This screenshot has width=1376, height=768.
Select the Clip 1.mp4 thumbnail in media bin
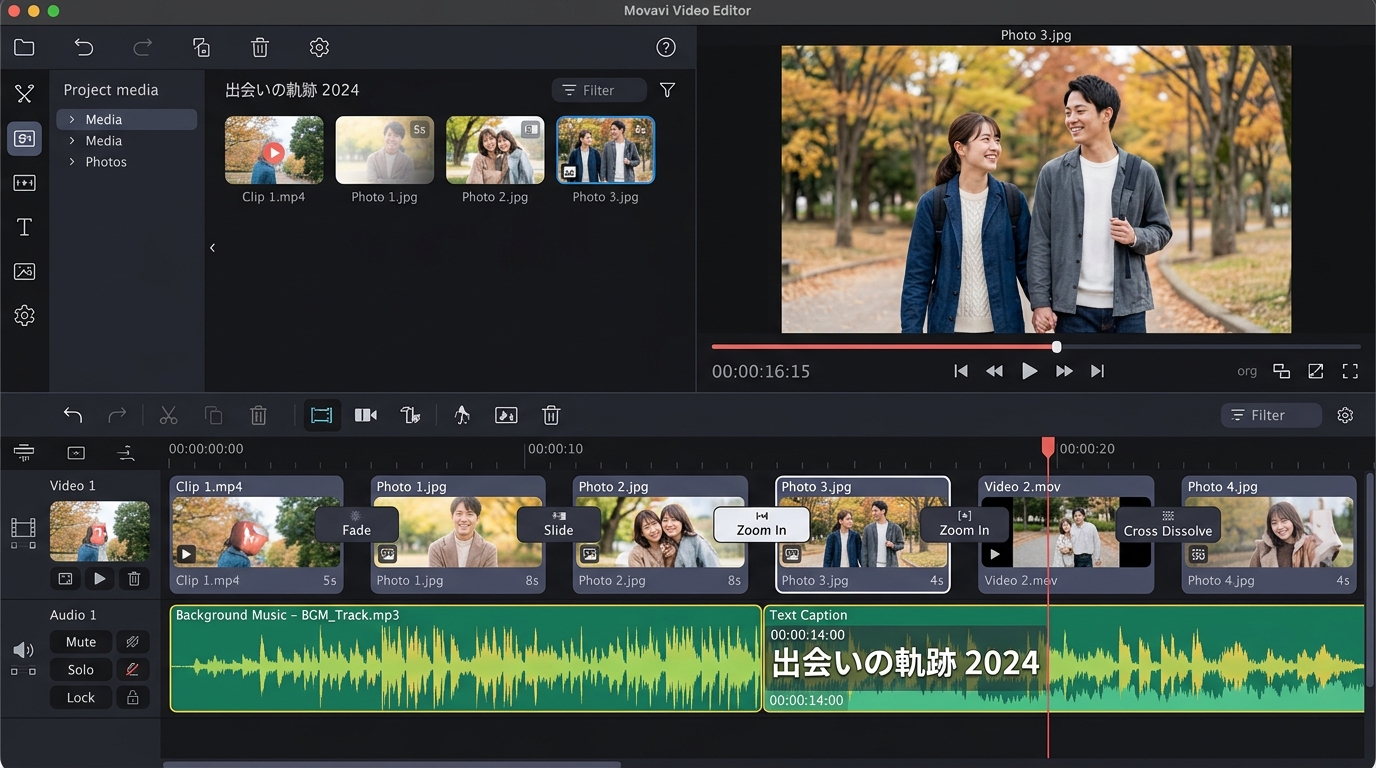point(274,150)
